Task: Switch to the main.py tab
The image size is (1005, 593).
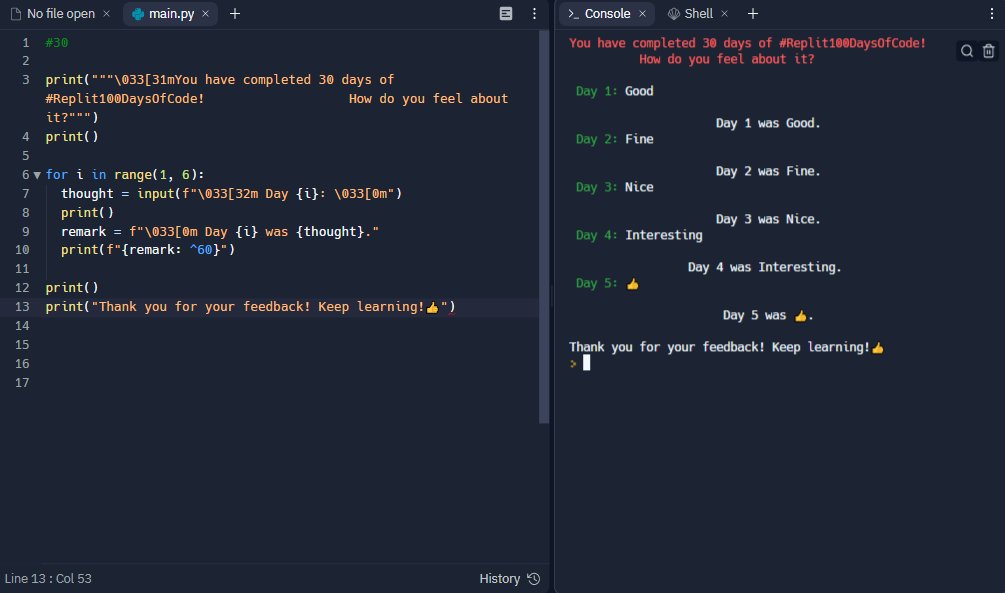Action: click(170, 13)
